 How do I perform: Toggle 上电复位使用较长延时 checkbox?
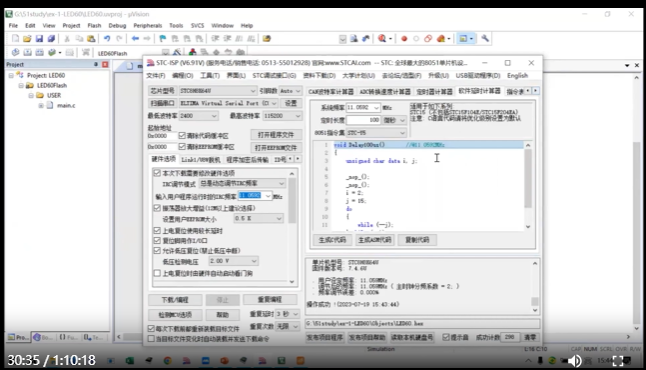point(157,230)
